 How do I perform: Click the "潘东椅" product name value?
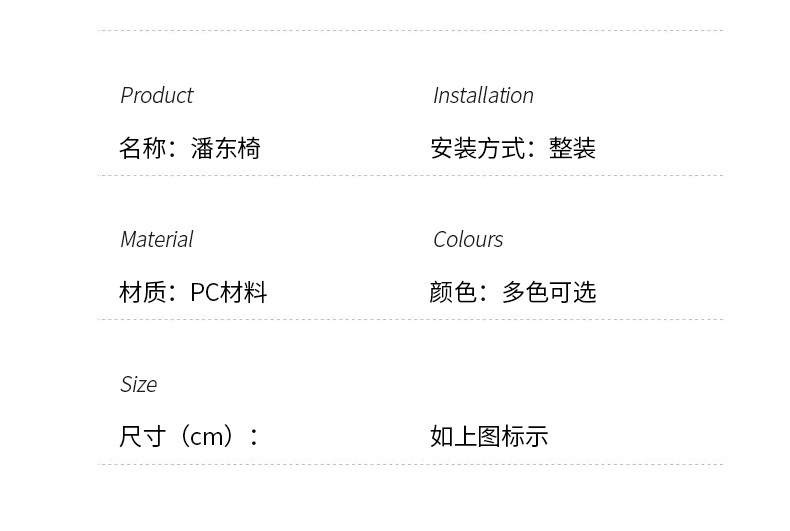[226, 149]
